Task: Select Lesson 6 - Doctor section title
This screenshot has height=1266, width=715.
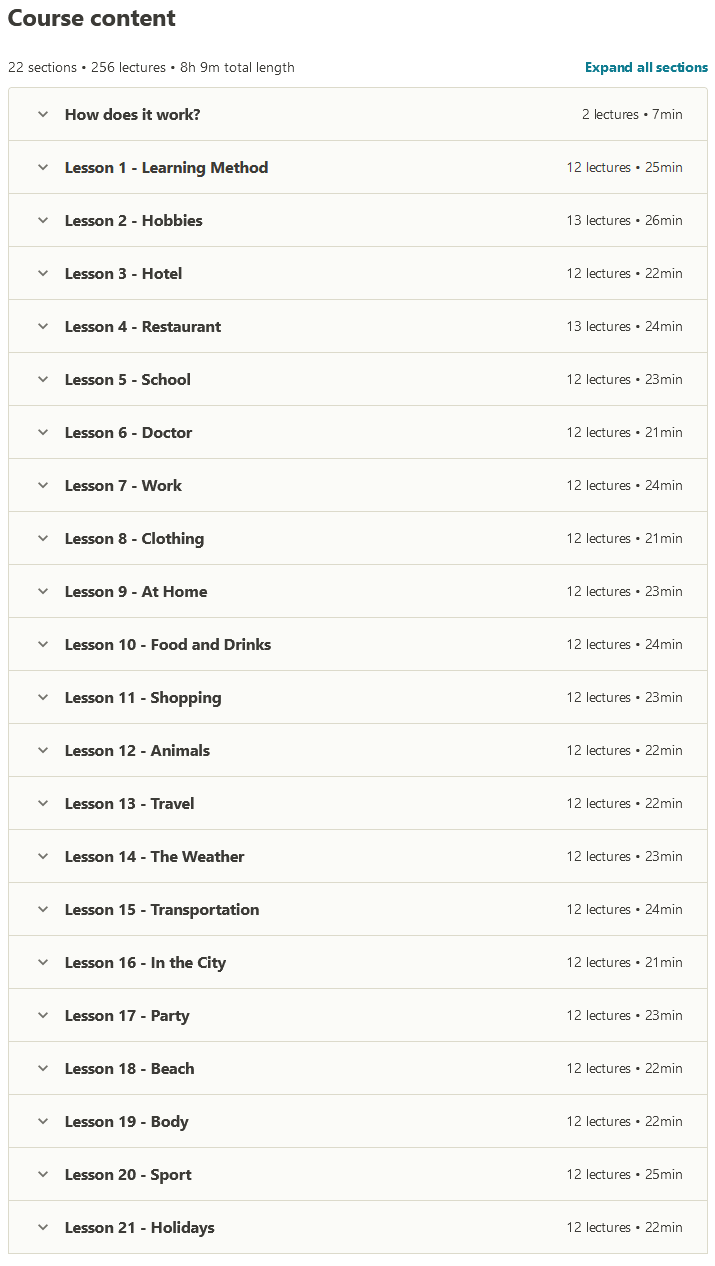Action: pos(128,433)
